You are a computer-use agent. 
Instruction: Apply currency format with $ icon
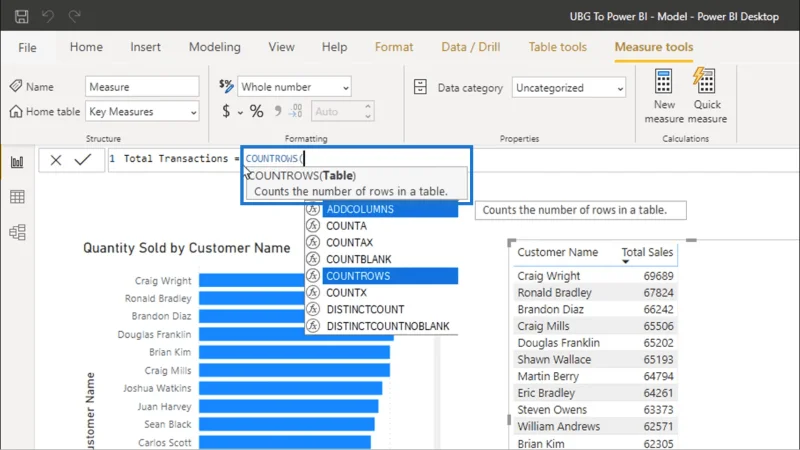[x=226, y=111]
